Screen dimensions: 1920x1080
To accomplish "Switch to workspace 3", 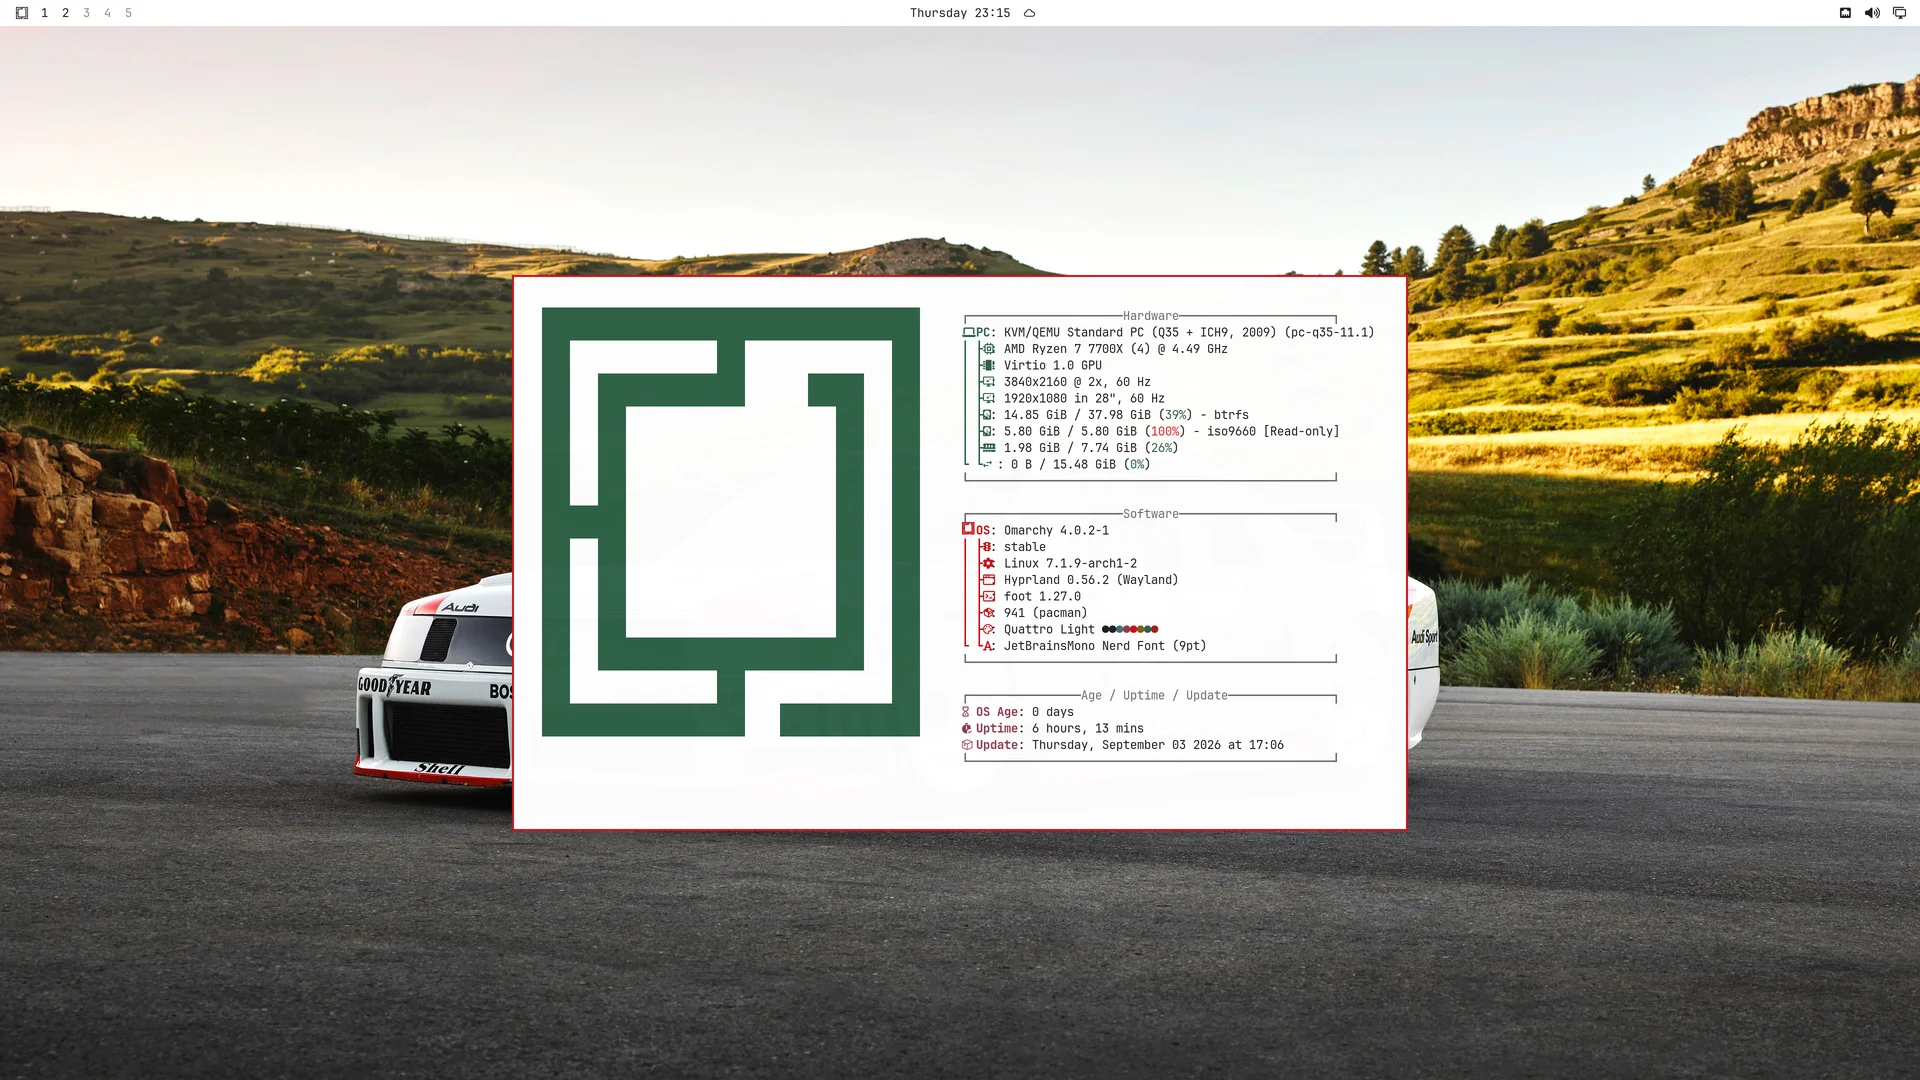I will coord(86,13).
